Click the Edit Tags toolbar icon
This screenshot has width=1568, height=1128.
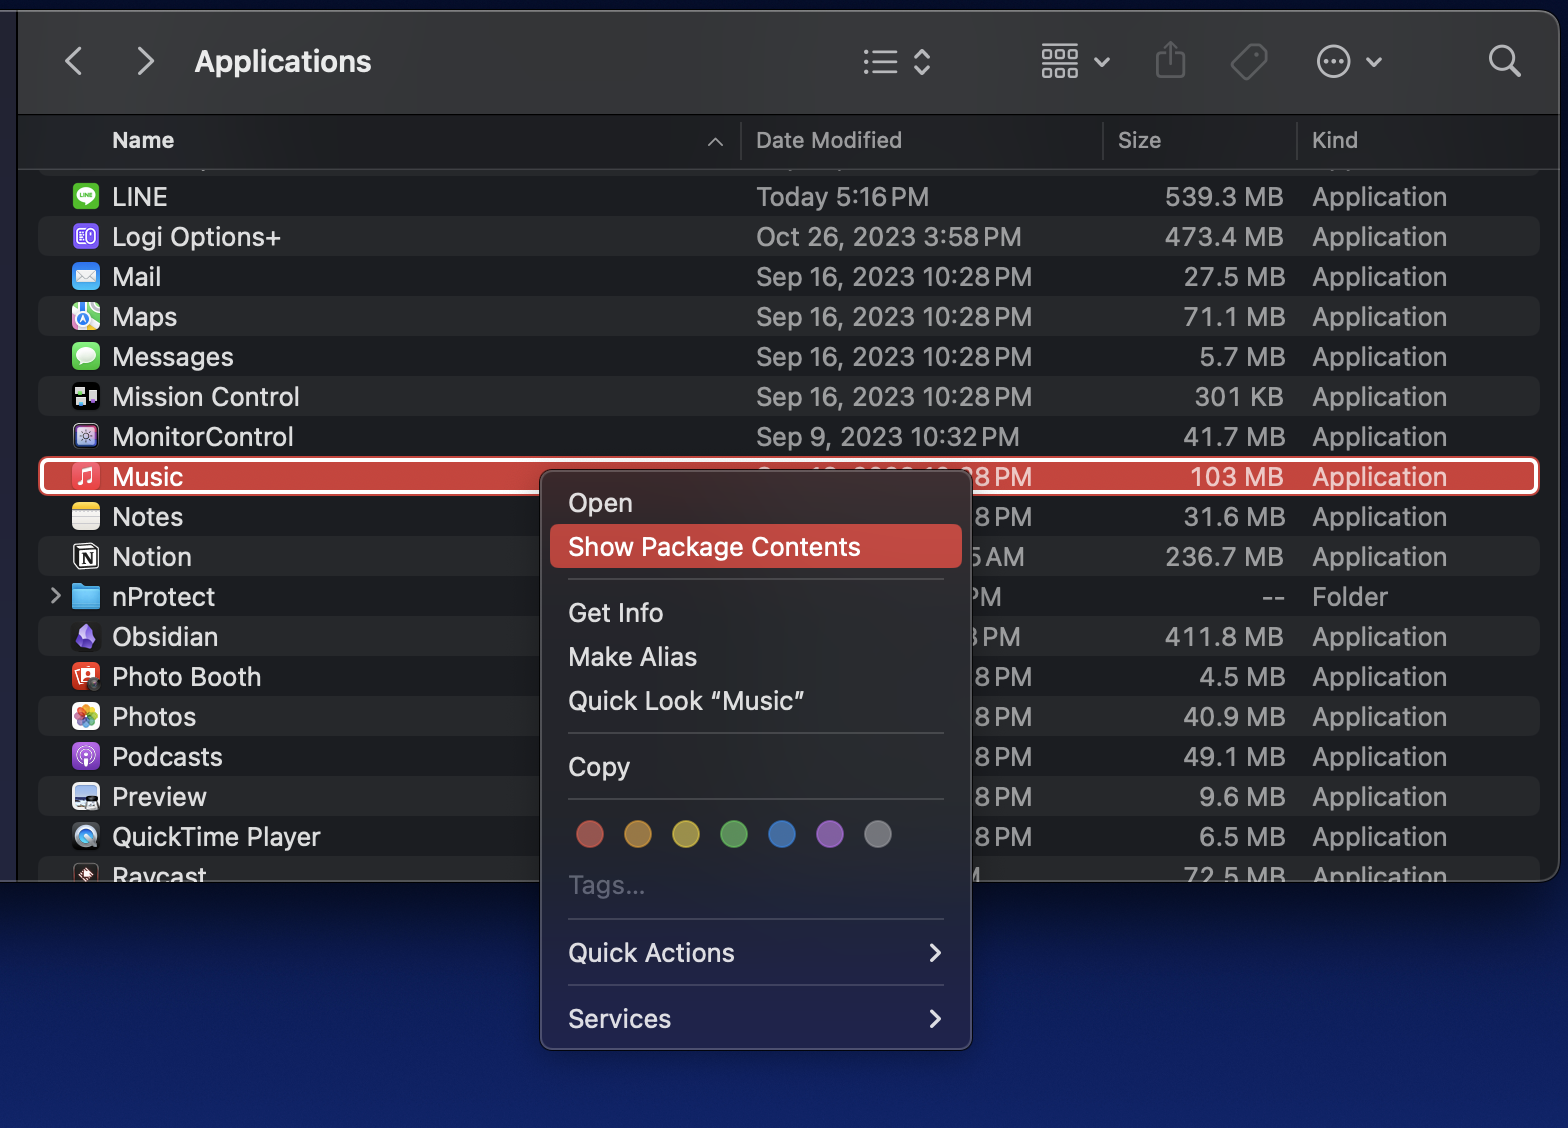1249,62
